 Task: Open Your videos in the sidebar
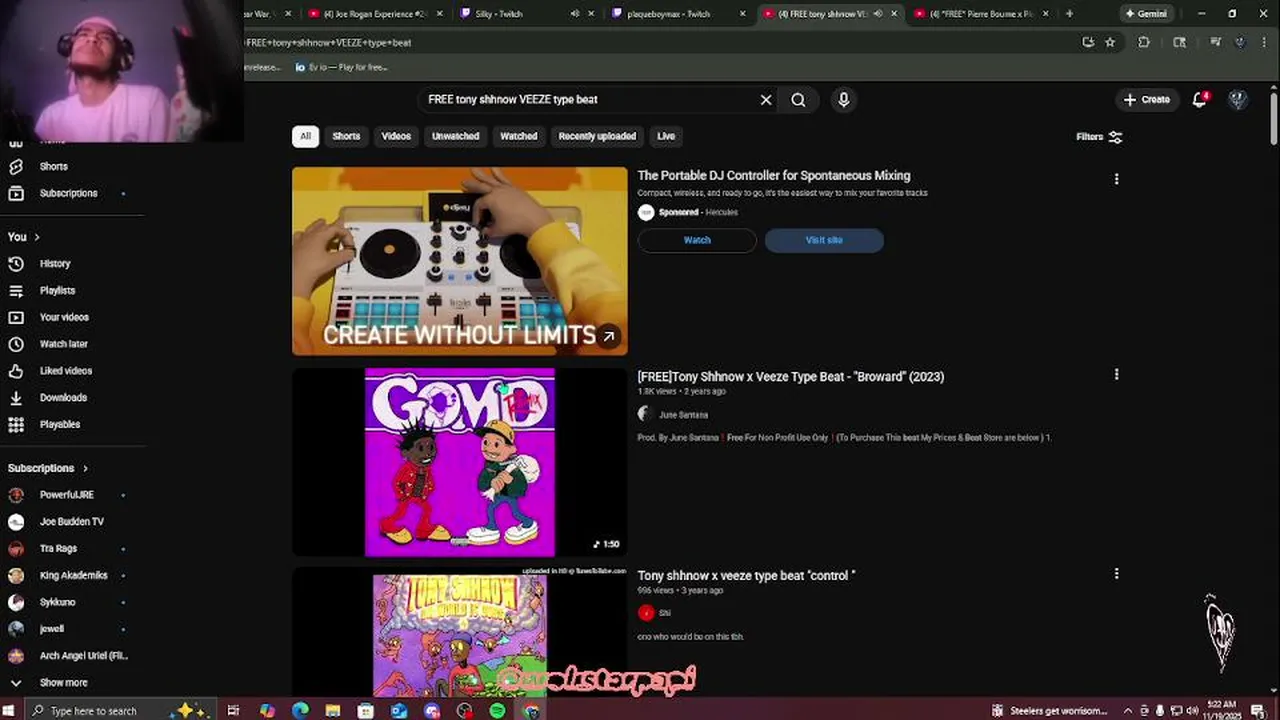coord(65,317)
